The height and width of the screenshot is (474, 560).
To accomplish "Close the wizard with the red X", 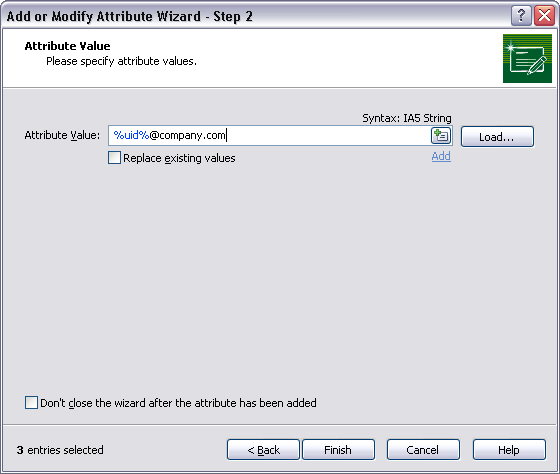I will pos(544,16).
